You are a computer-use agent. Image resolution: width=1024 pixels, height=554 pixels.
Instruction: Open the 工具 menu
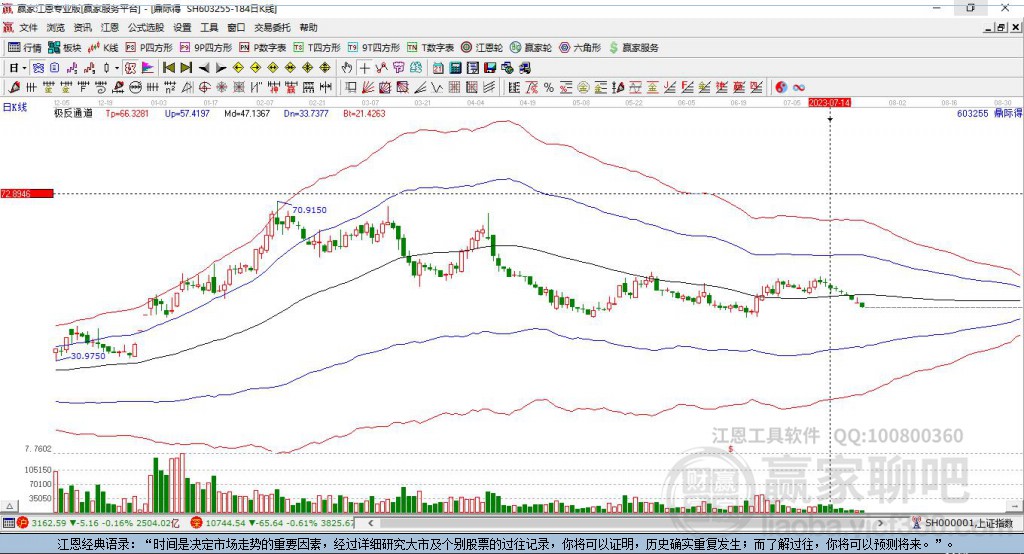coord(209,27)
